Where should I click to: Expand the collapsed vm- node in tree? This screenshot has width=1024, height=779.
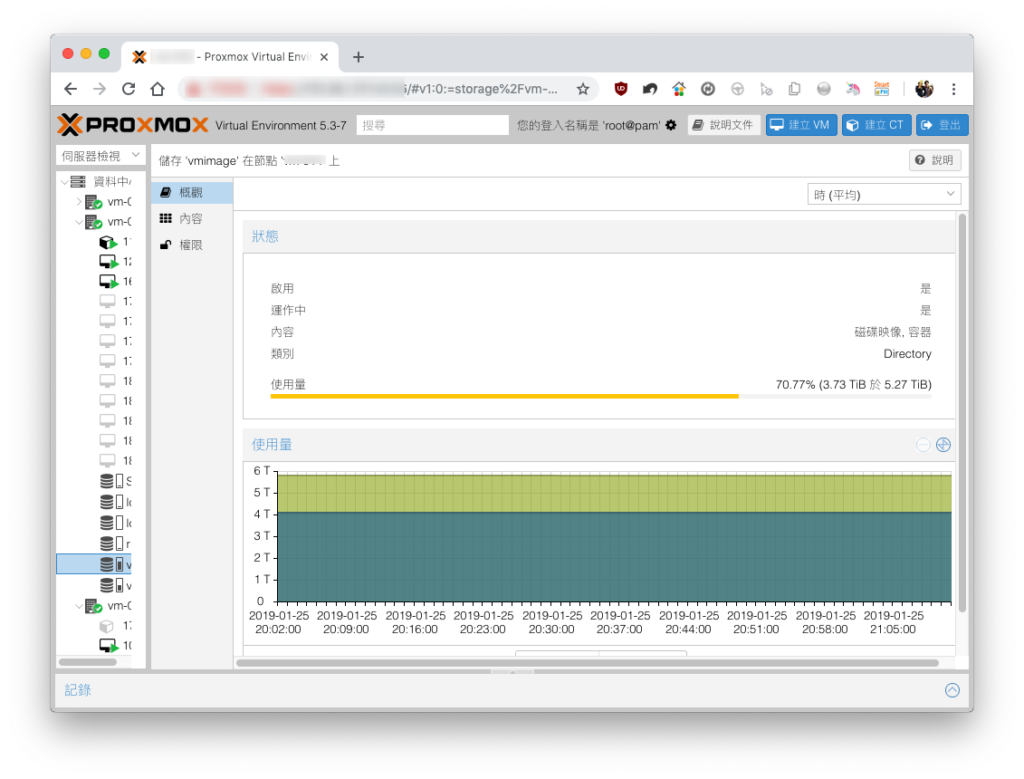click(79, 202)
